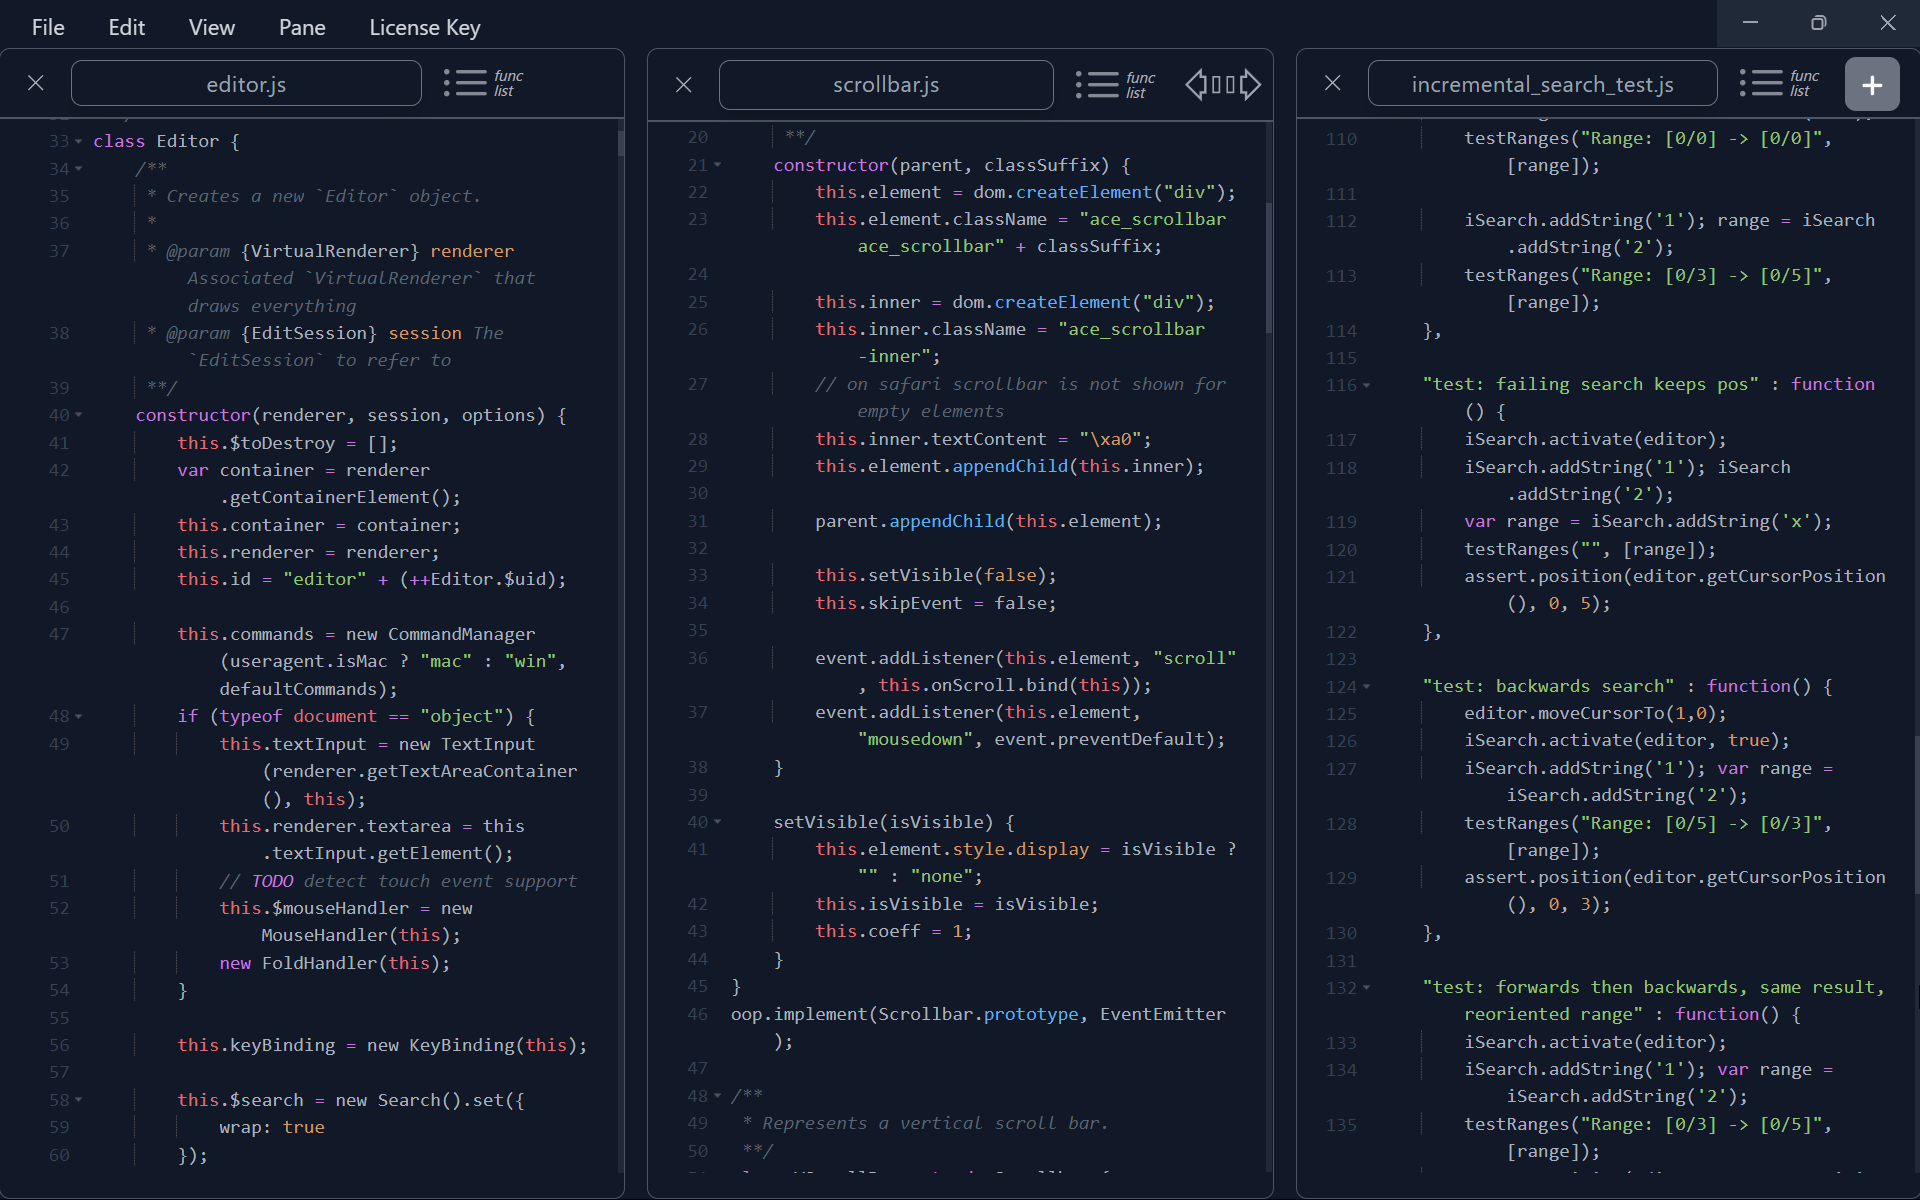This screenshot has height=1200, width=1920.
Task: Open the Pane menu
Action: coord(302,27)
